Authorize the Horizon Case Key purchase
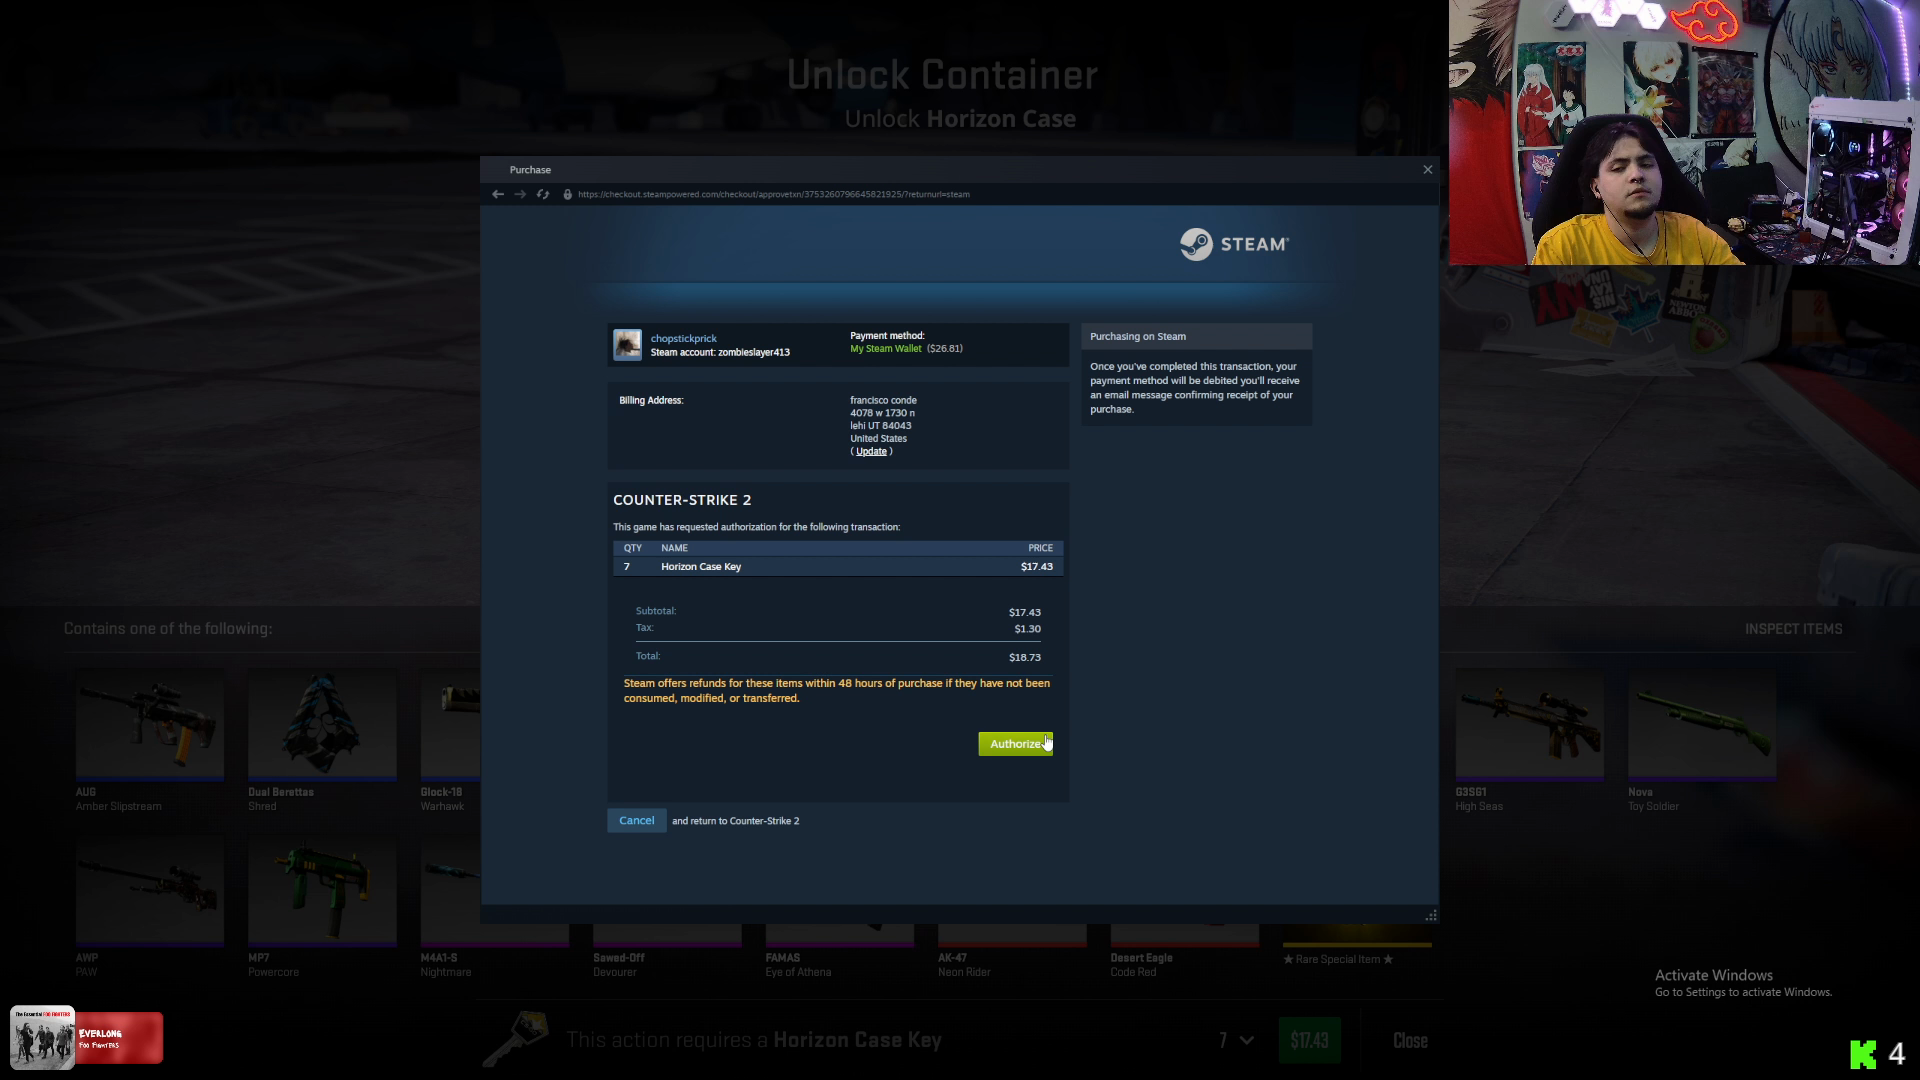 point(1015,744)
